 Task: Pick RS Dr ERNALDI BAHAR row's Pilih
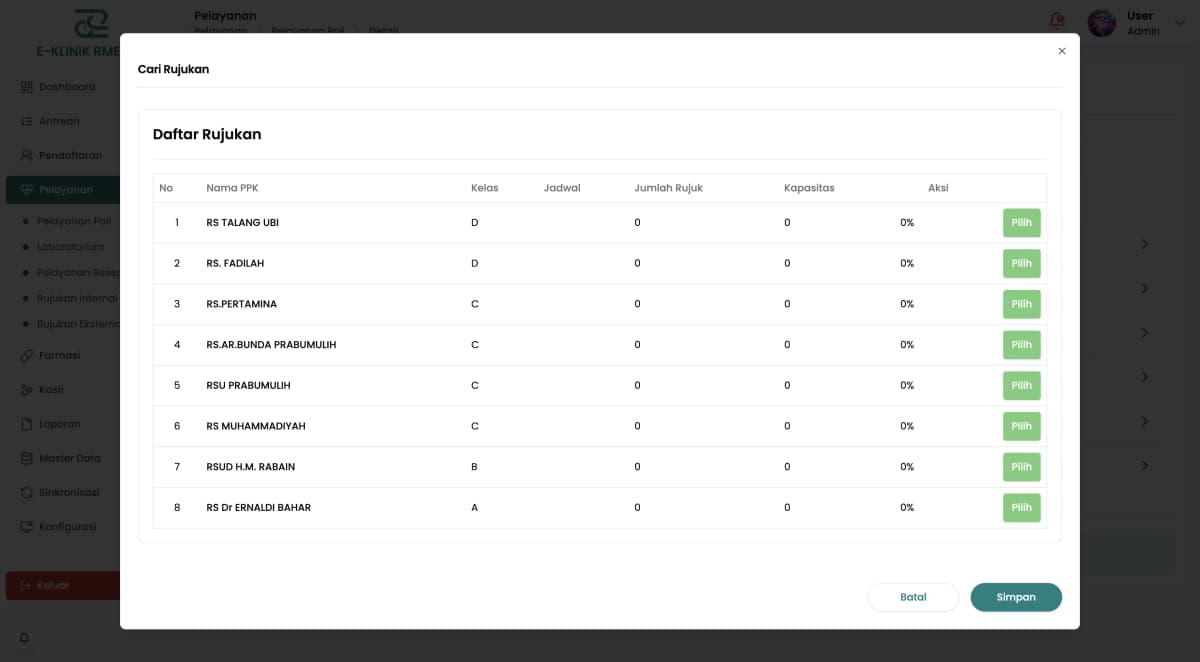click(1021, 508)
